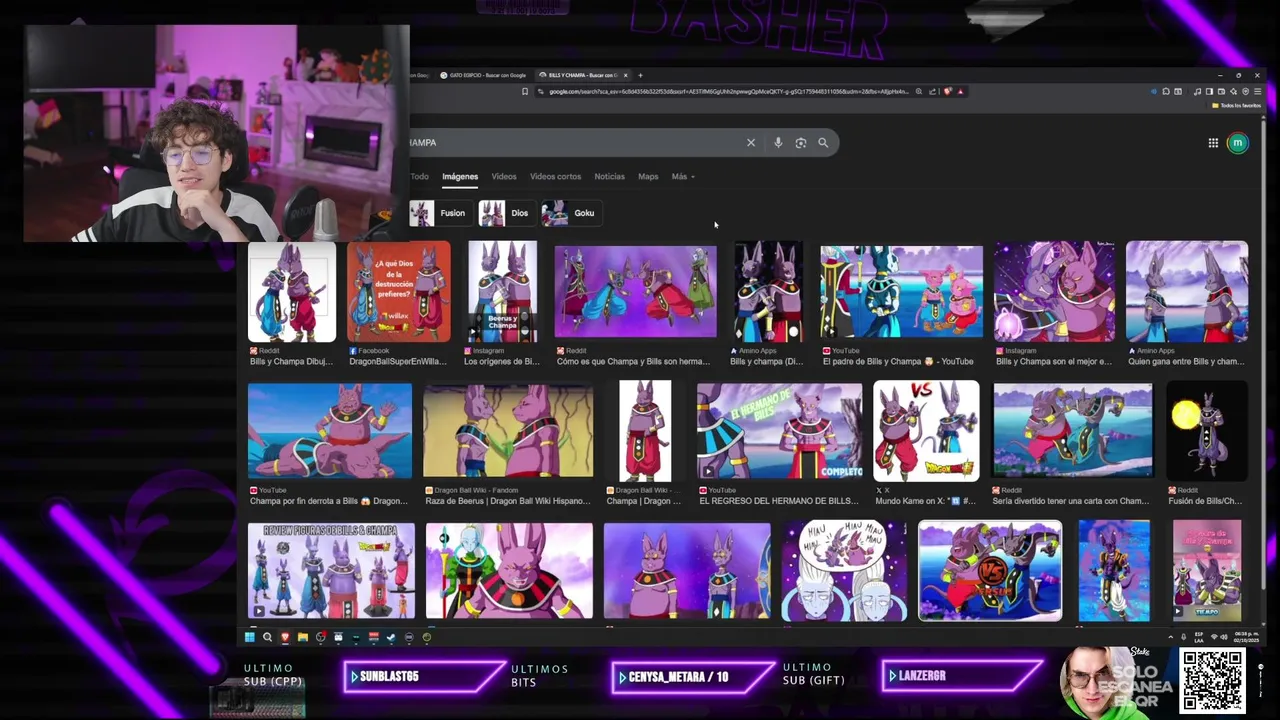
Task: Open the Los orígenes de Bi... Instagram image
Action: pyautogui.click(x=502, y=292)
